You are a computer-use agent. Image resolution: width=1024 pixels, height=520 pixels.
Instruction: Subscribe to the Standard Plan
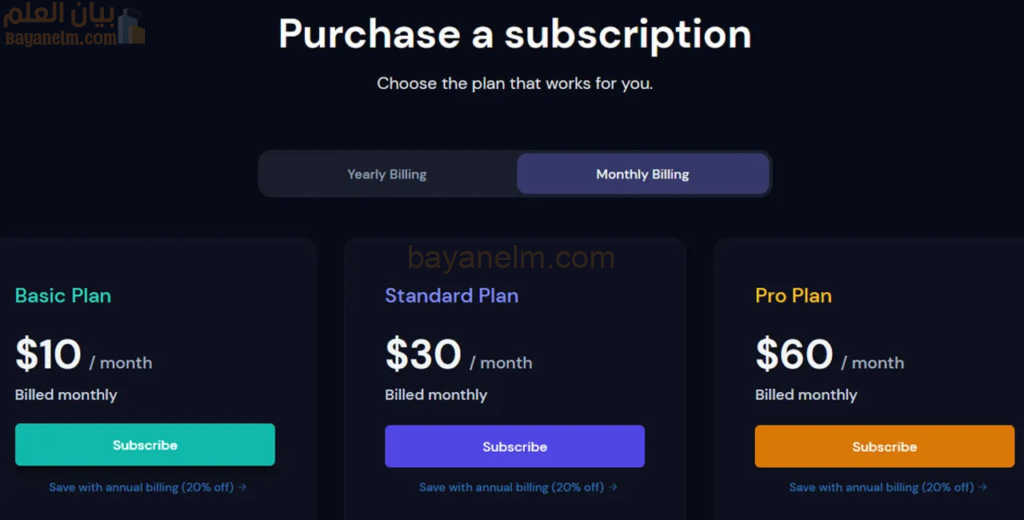click(515, 447)
